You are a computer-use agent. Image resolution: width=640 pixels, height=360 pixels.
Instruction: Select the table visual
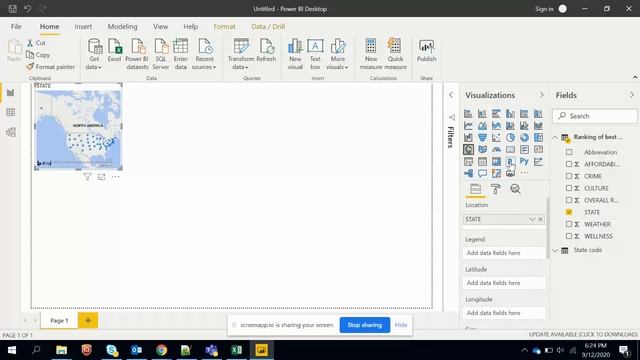click(482, 162)
